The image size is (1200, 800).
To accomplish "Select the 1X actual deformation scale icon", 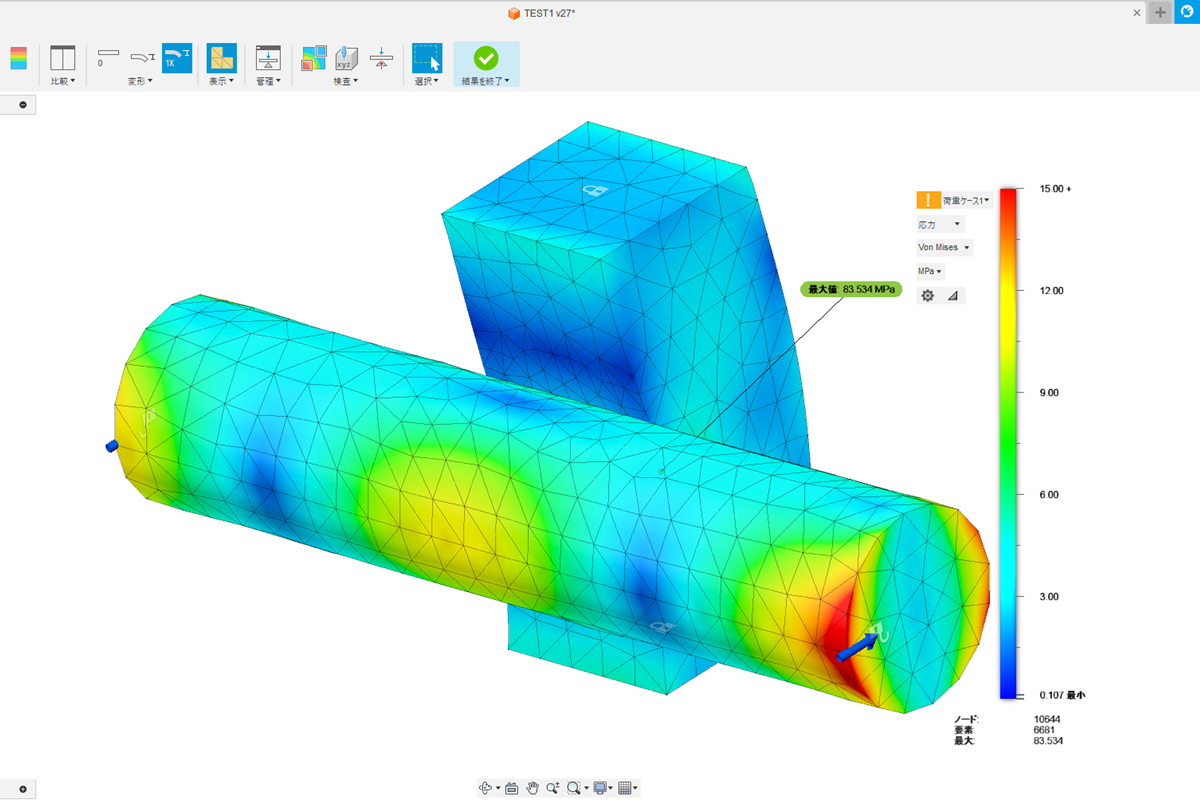I will 176,58.
